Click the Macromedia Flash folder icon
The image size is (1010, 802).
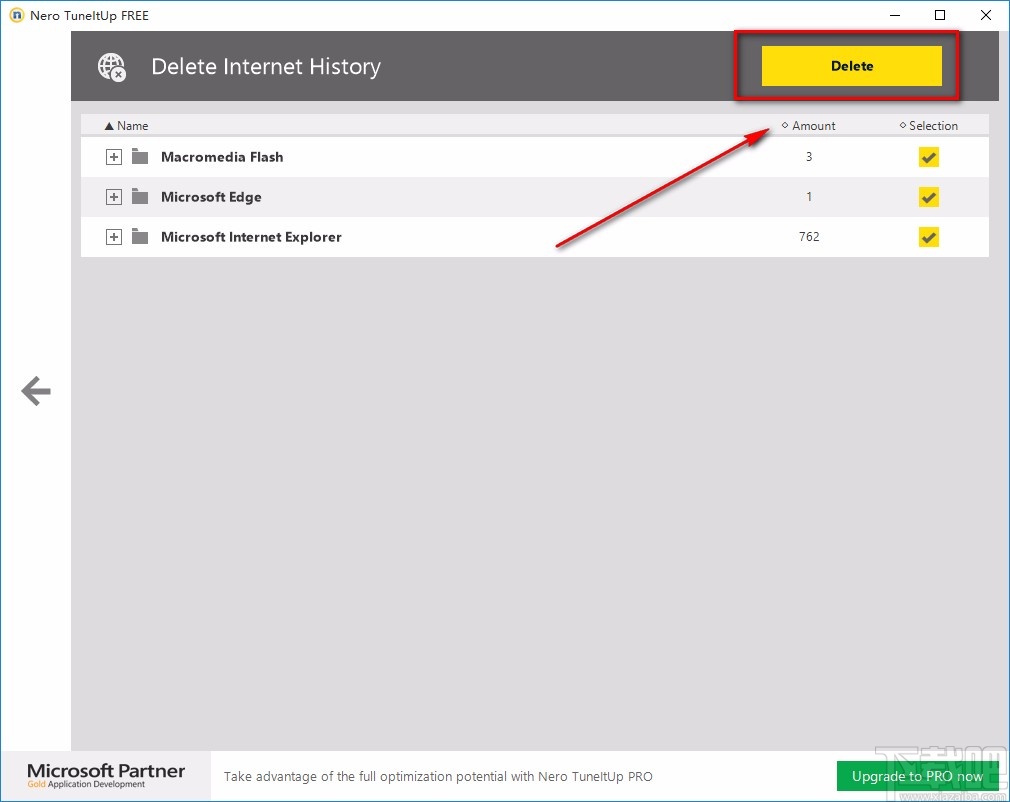point(140,157)
